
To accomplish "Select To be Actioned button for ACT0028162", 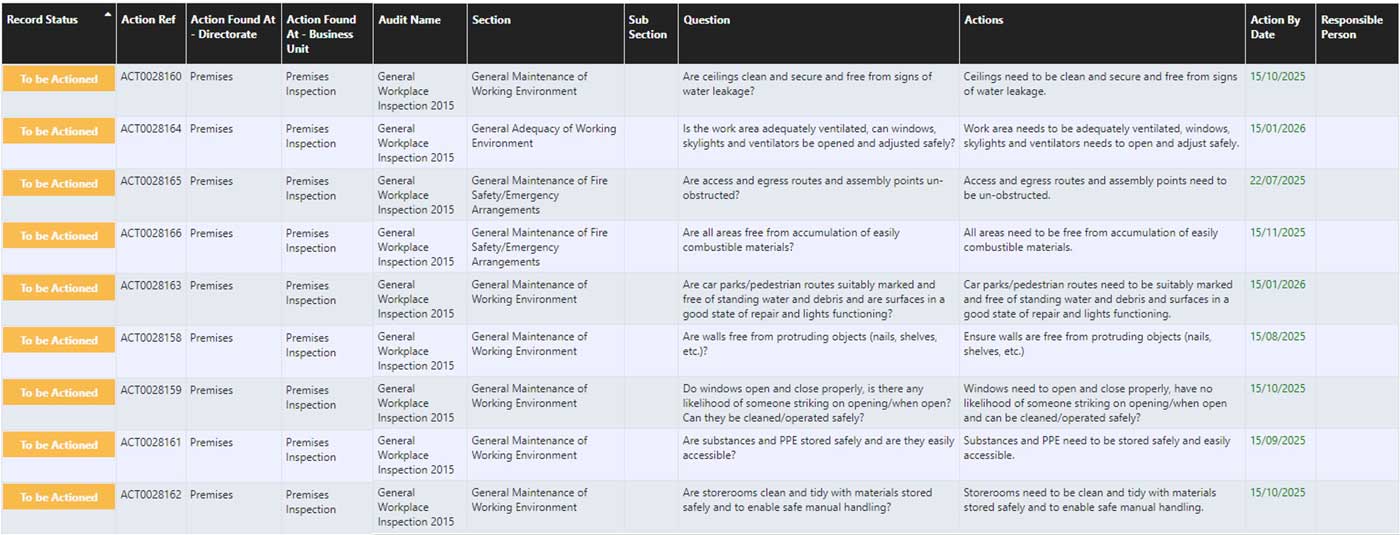I will pyautogui.click(x=59, y=497).
